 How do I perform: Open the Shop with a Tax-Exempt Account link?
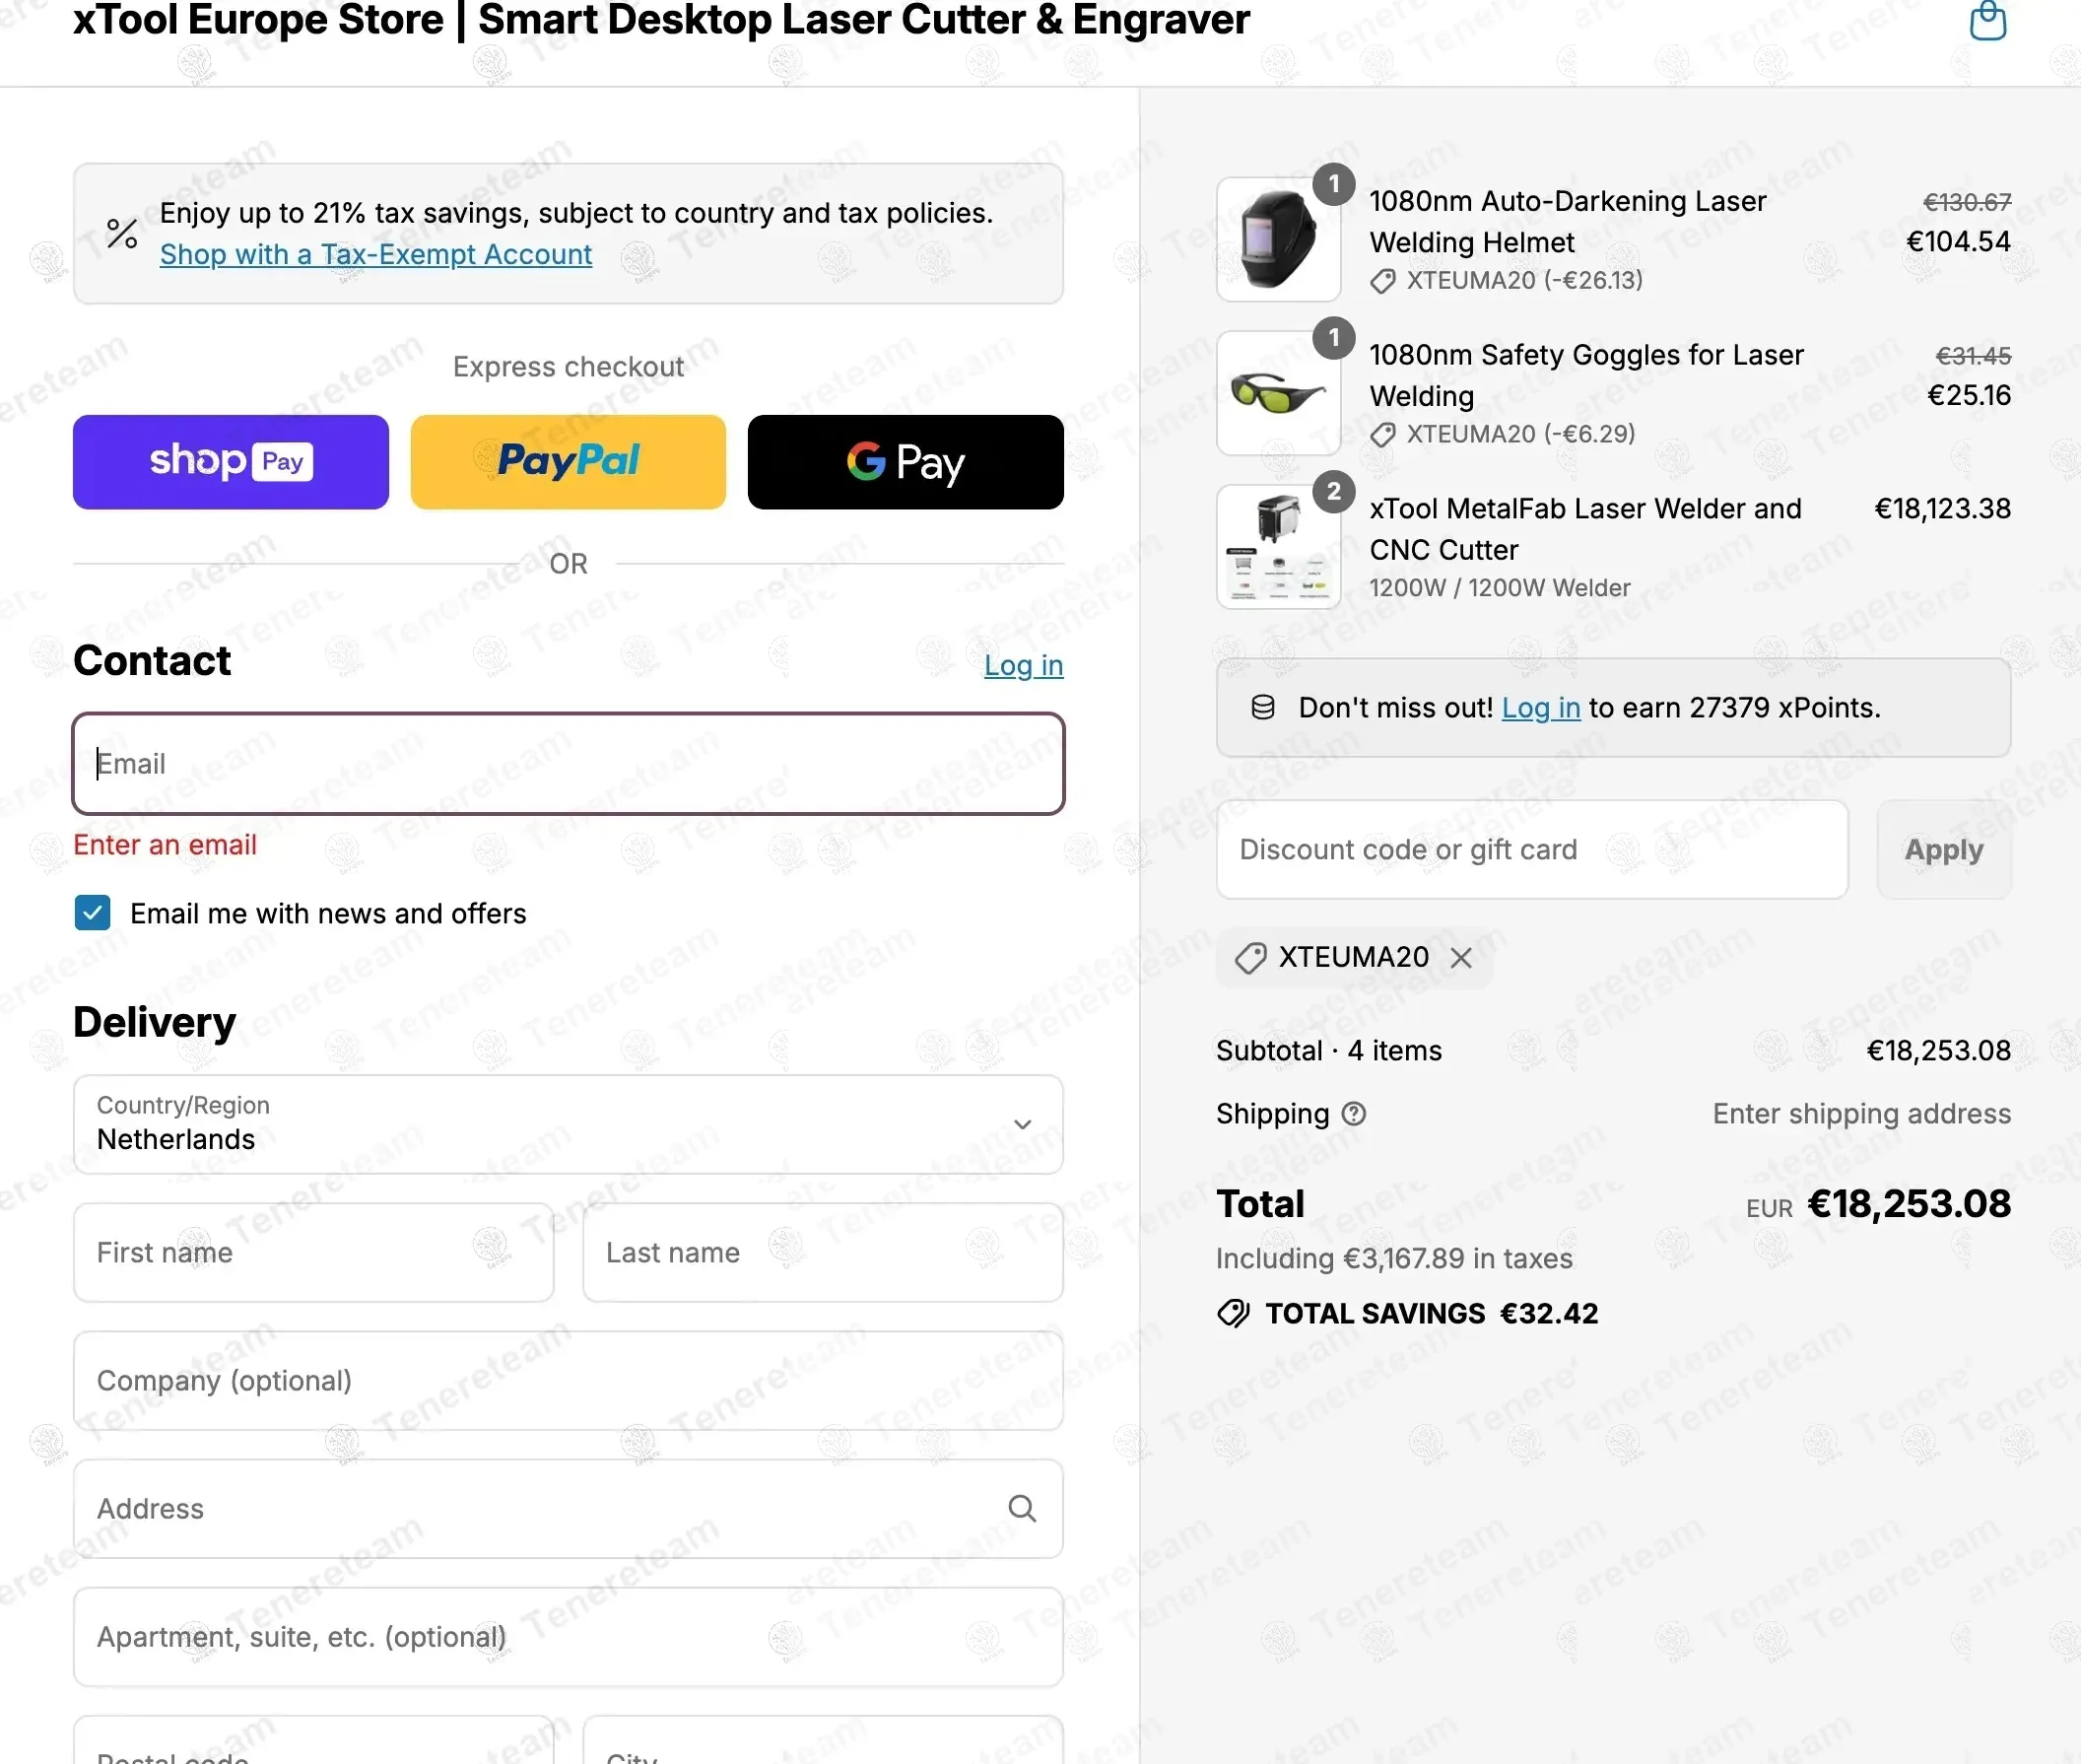click(376, 255)
